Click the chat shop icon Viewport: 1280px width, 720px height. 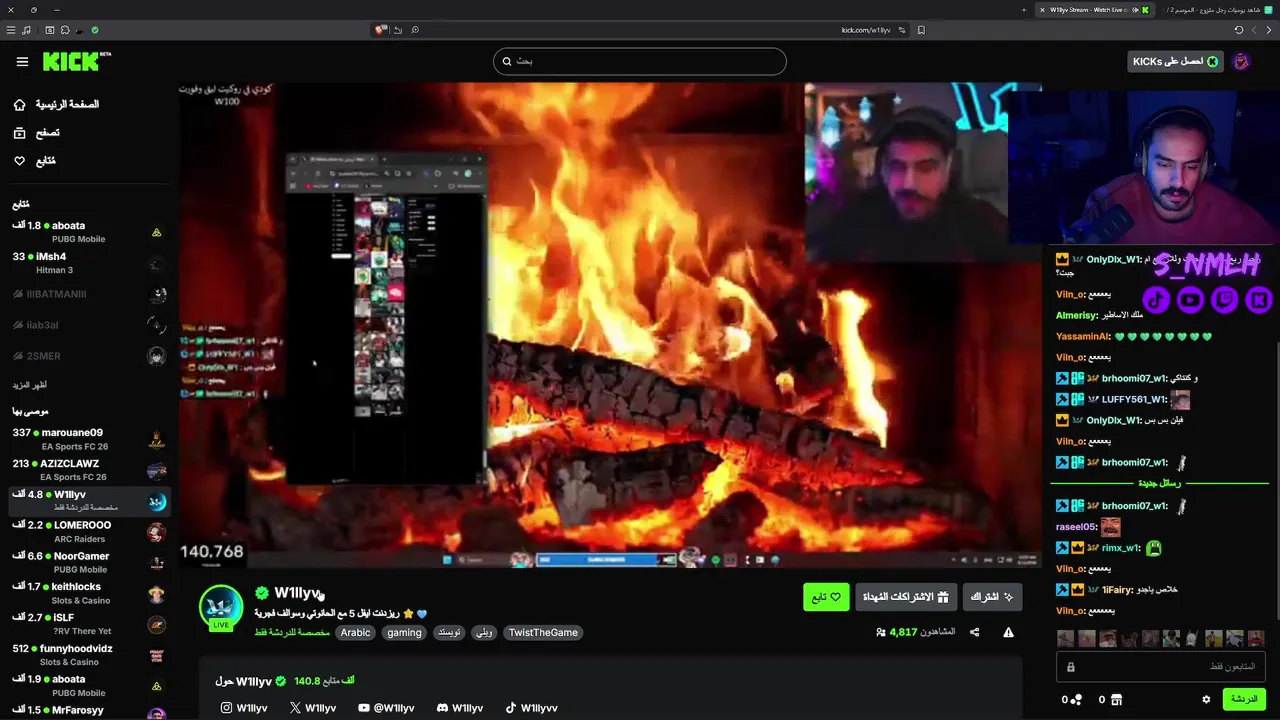point(1116,700)
